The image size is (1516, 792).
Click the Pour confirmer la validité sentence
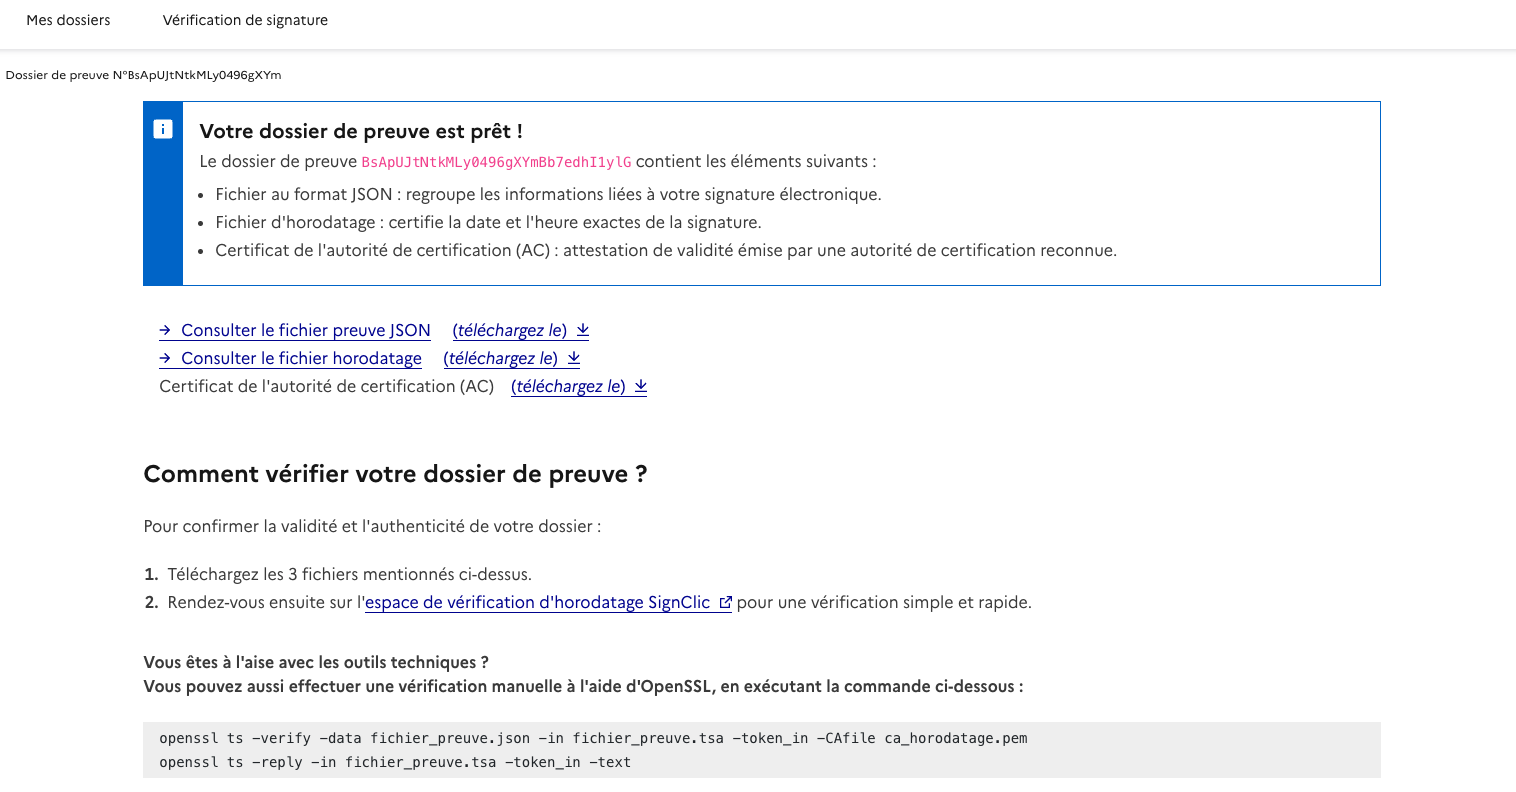point(372,527)
